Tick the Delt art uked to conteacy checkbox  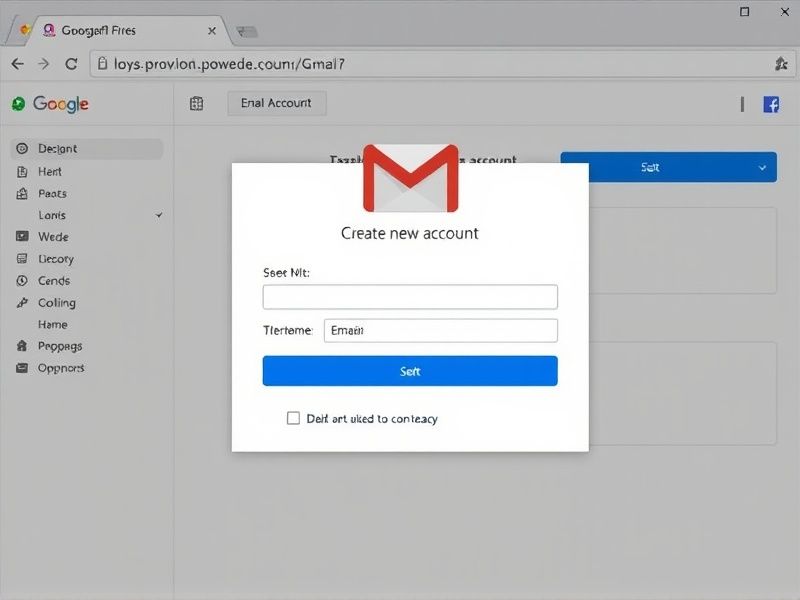(x=293, y=418)
